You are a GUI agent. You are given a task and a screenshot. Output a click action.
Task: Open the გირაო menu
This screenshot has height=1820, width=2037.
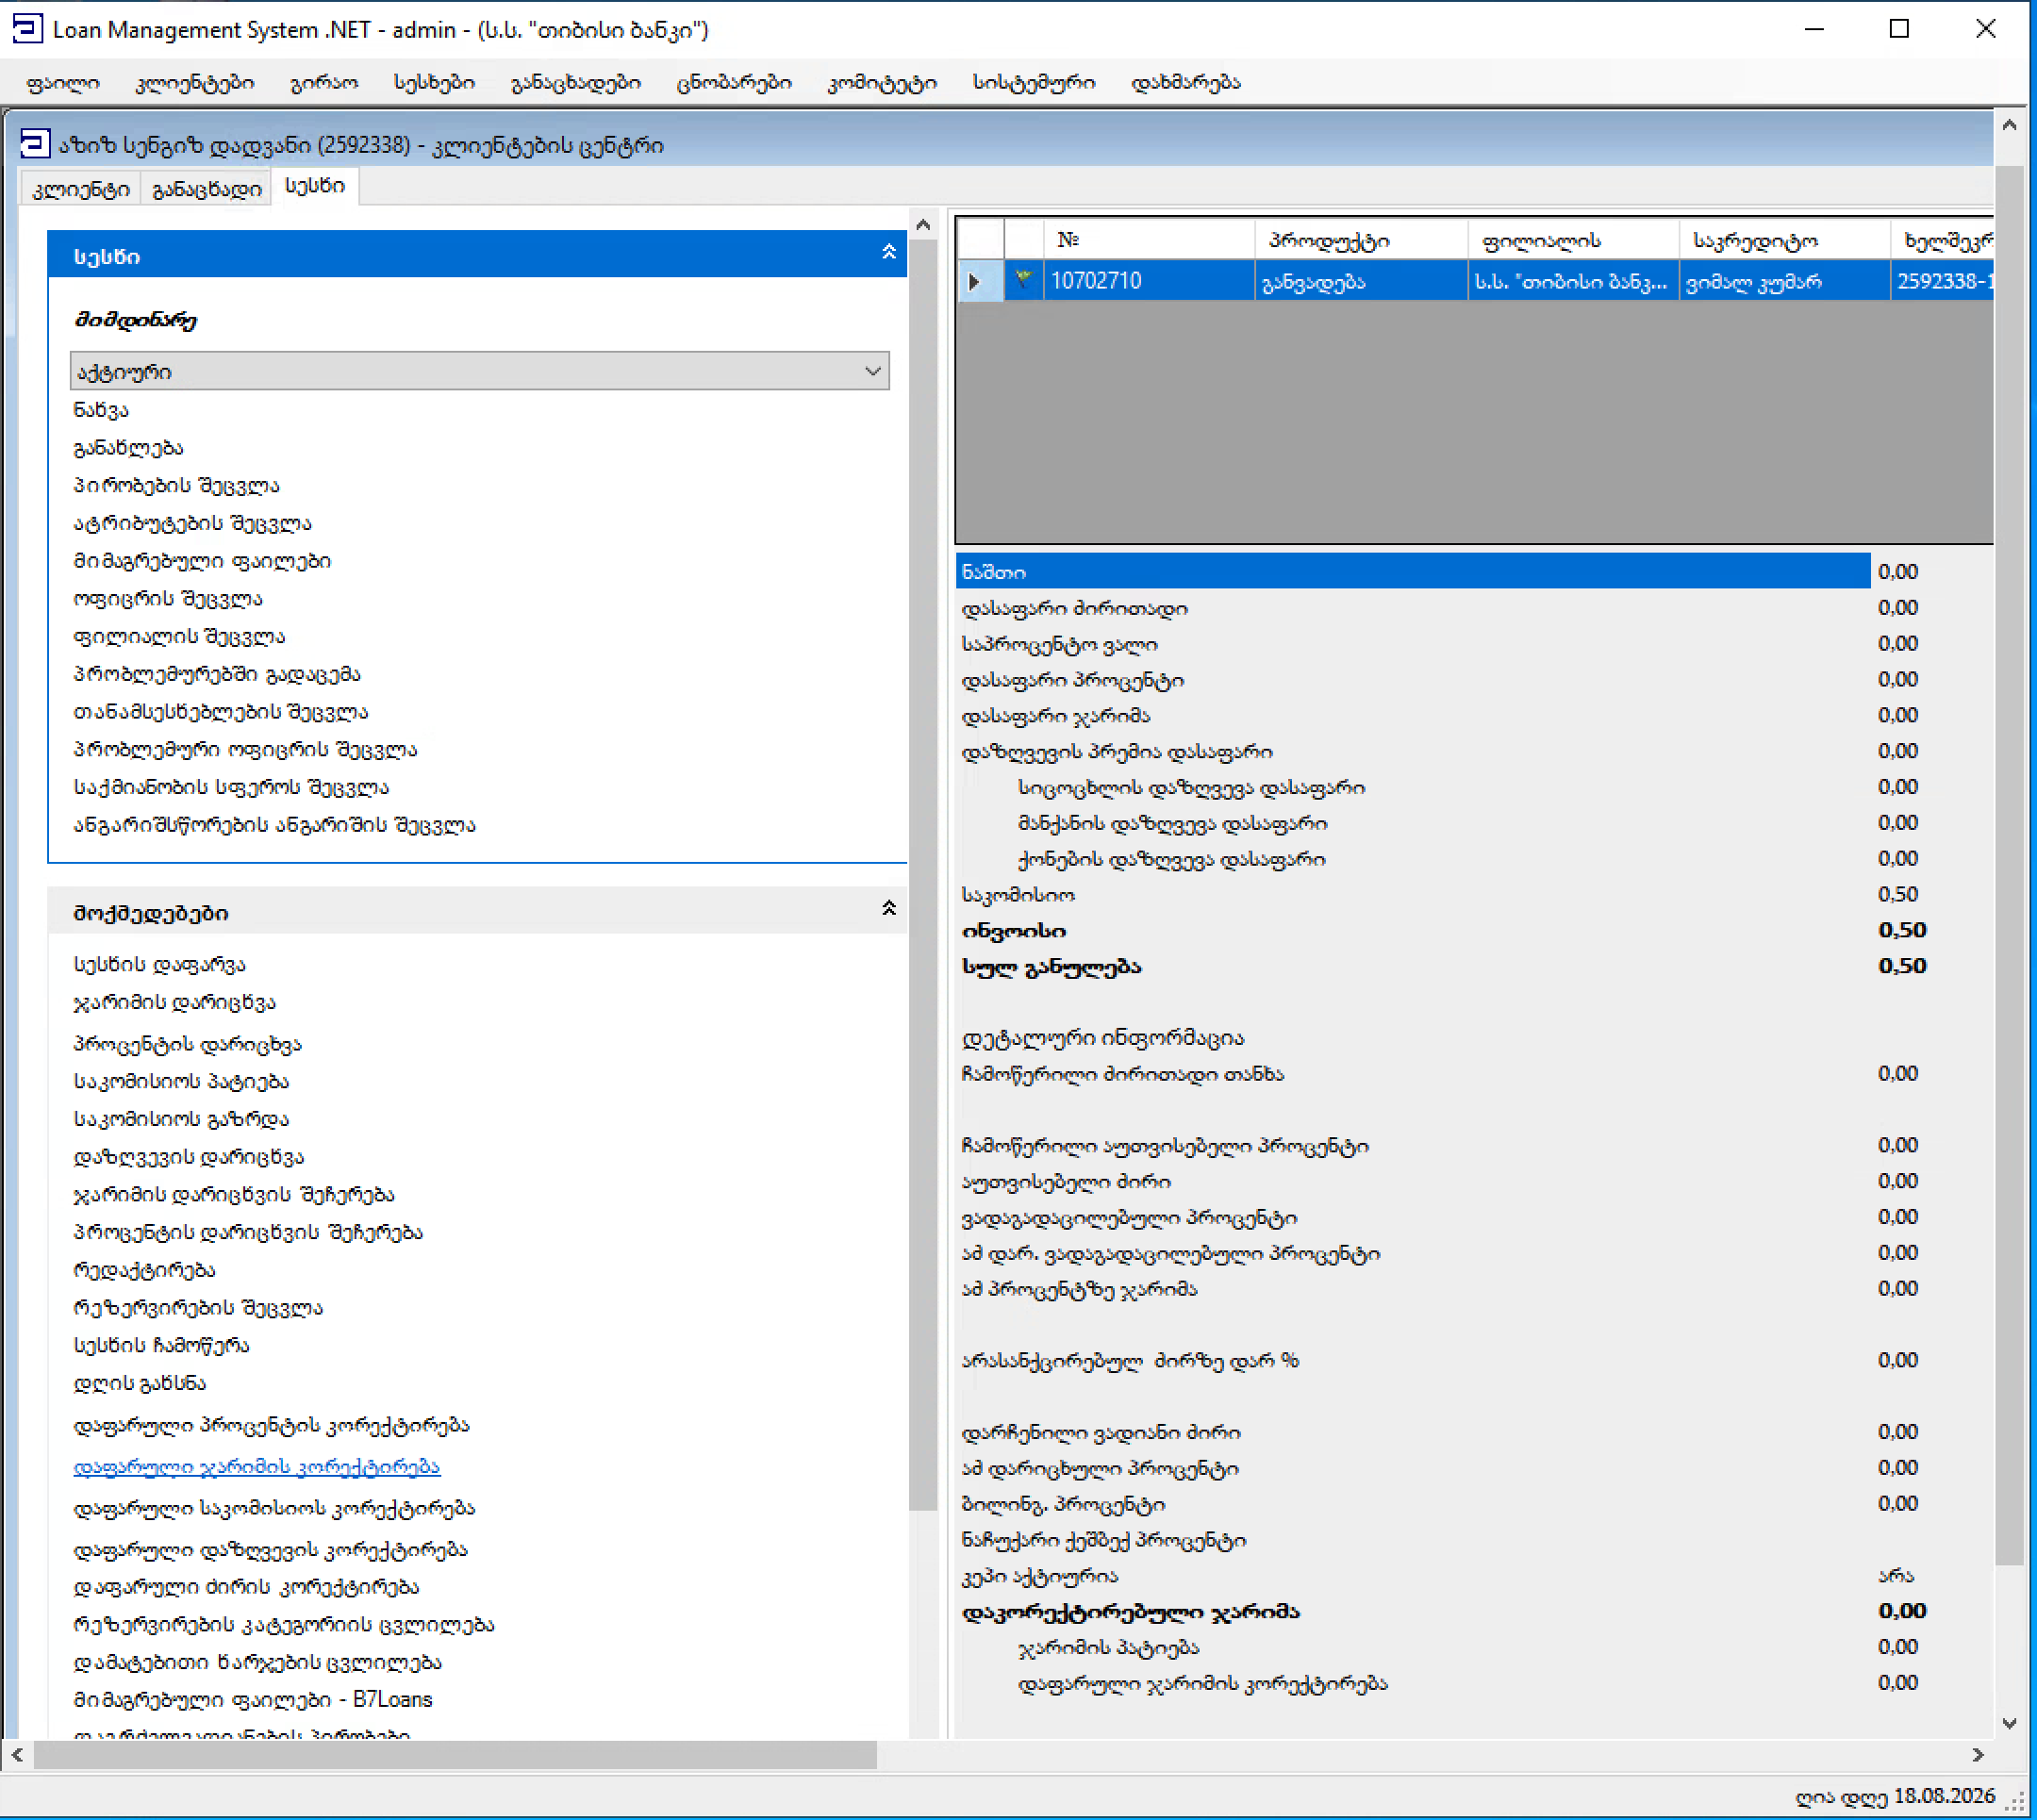click(x=324, y=83)
